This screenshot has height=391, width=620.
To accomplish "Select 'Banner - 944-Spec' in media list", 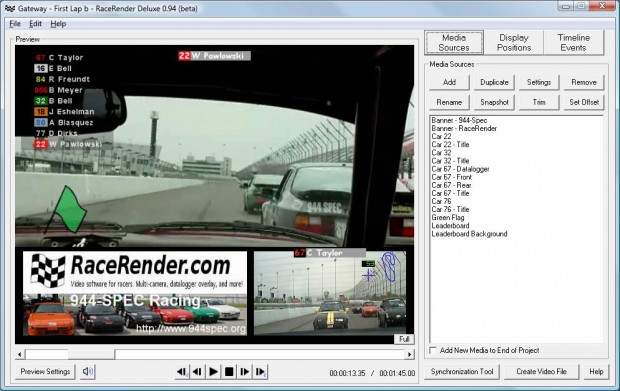I will 459,120.
